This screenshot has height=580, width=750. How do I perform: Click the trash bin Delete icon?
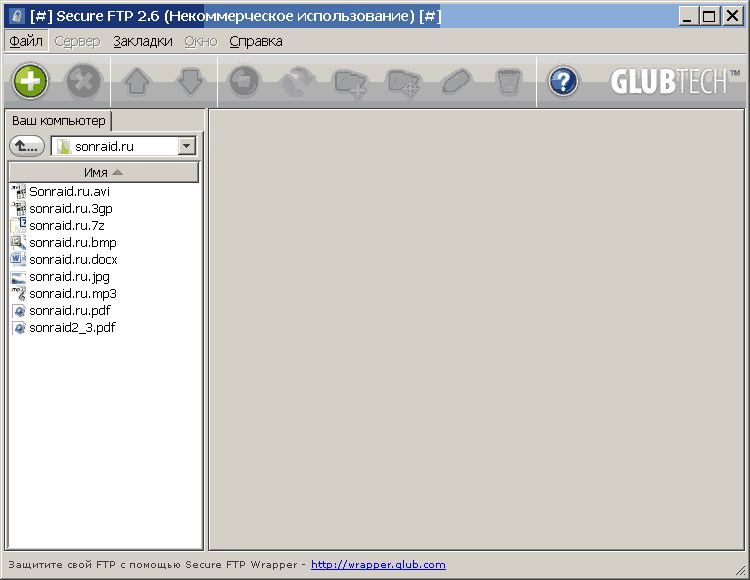pyautogui.click(x=509, y=81)
